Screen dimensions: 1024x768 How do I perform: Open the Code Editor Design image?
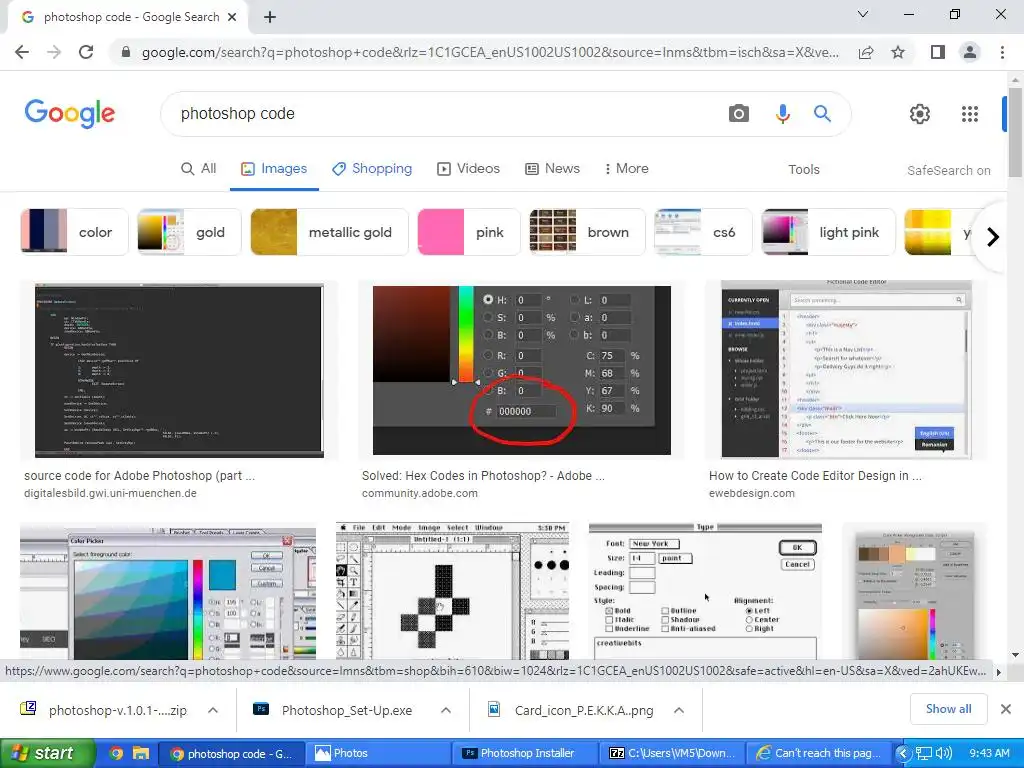coord(846,370)
